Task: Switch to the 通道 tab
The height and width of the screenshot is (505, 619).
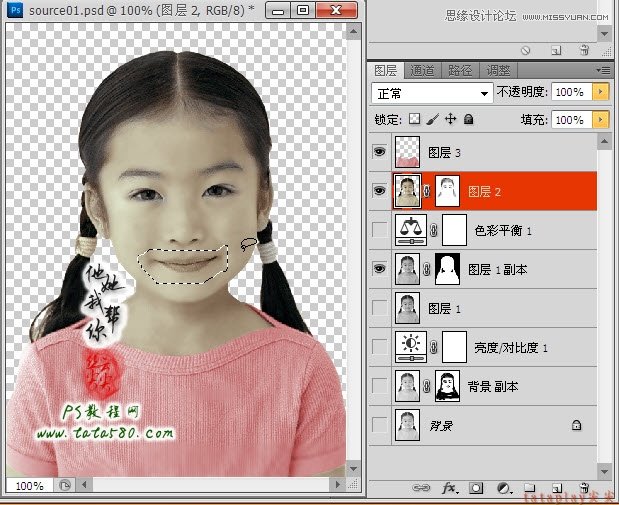Action: coord(422,71)
